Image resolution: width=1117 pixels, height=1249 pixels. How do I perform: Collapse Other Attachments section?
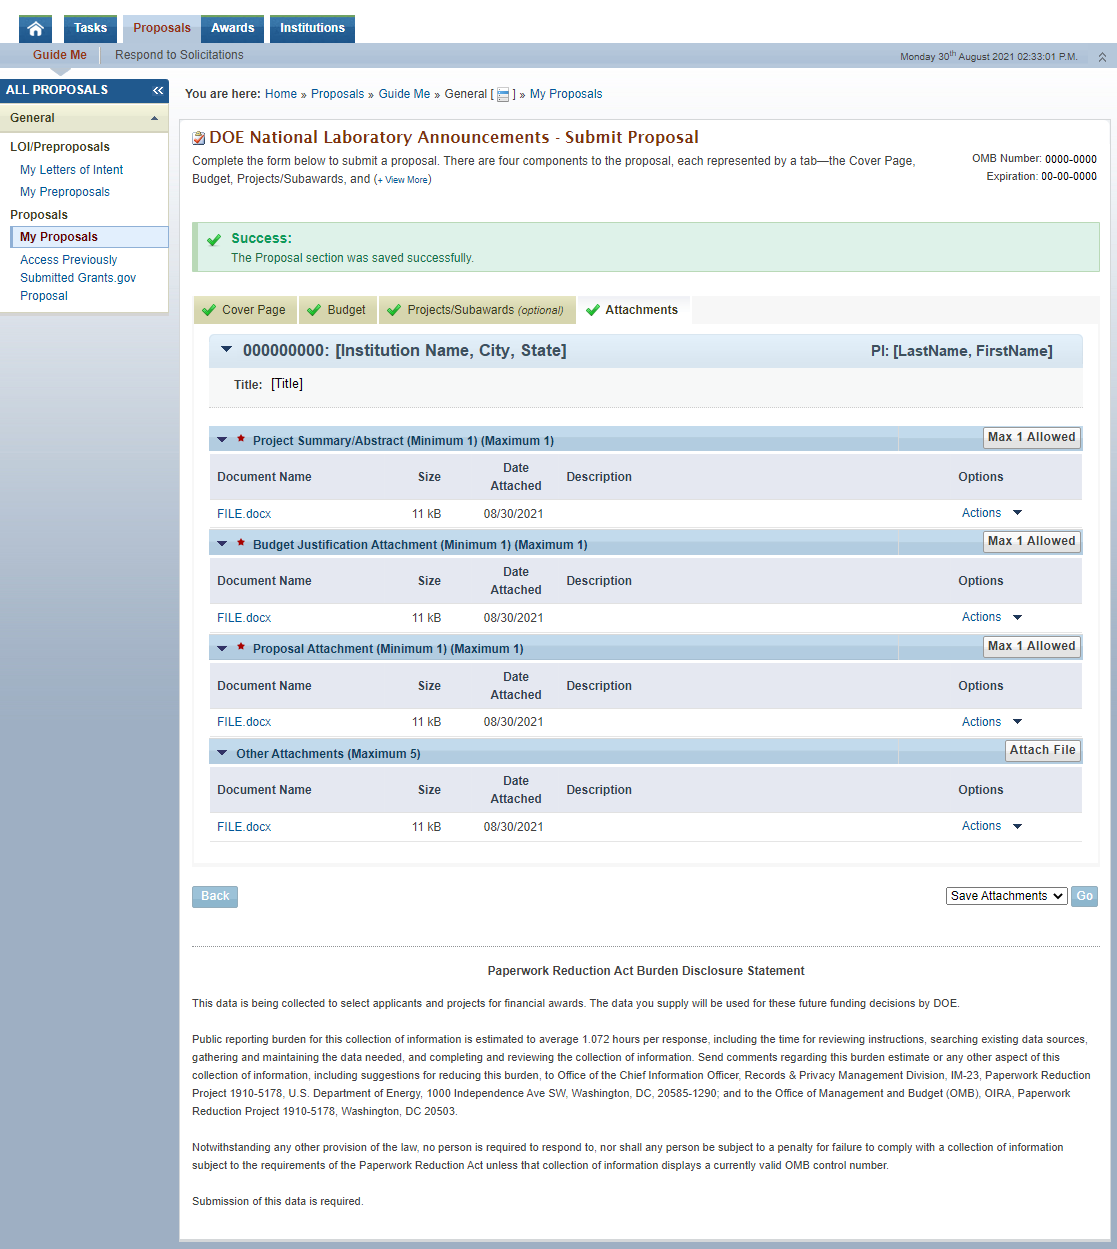pos(222,753)
